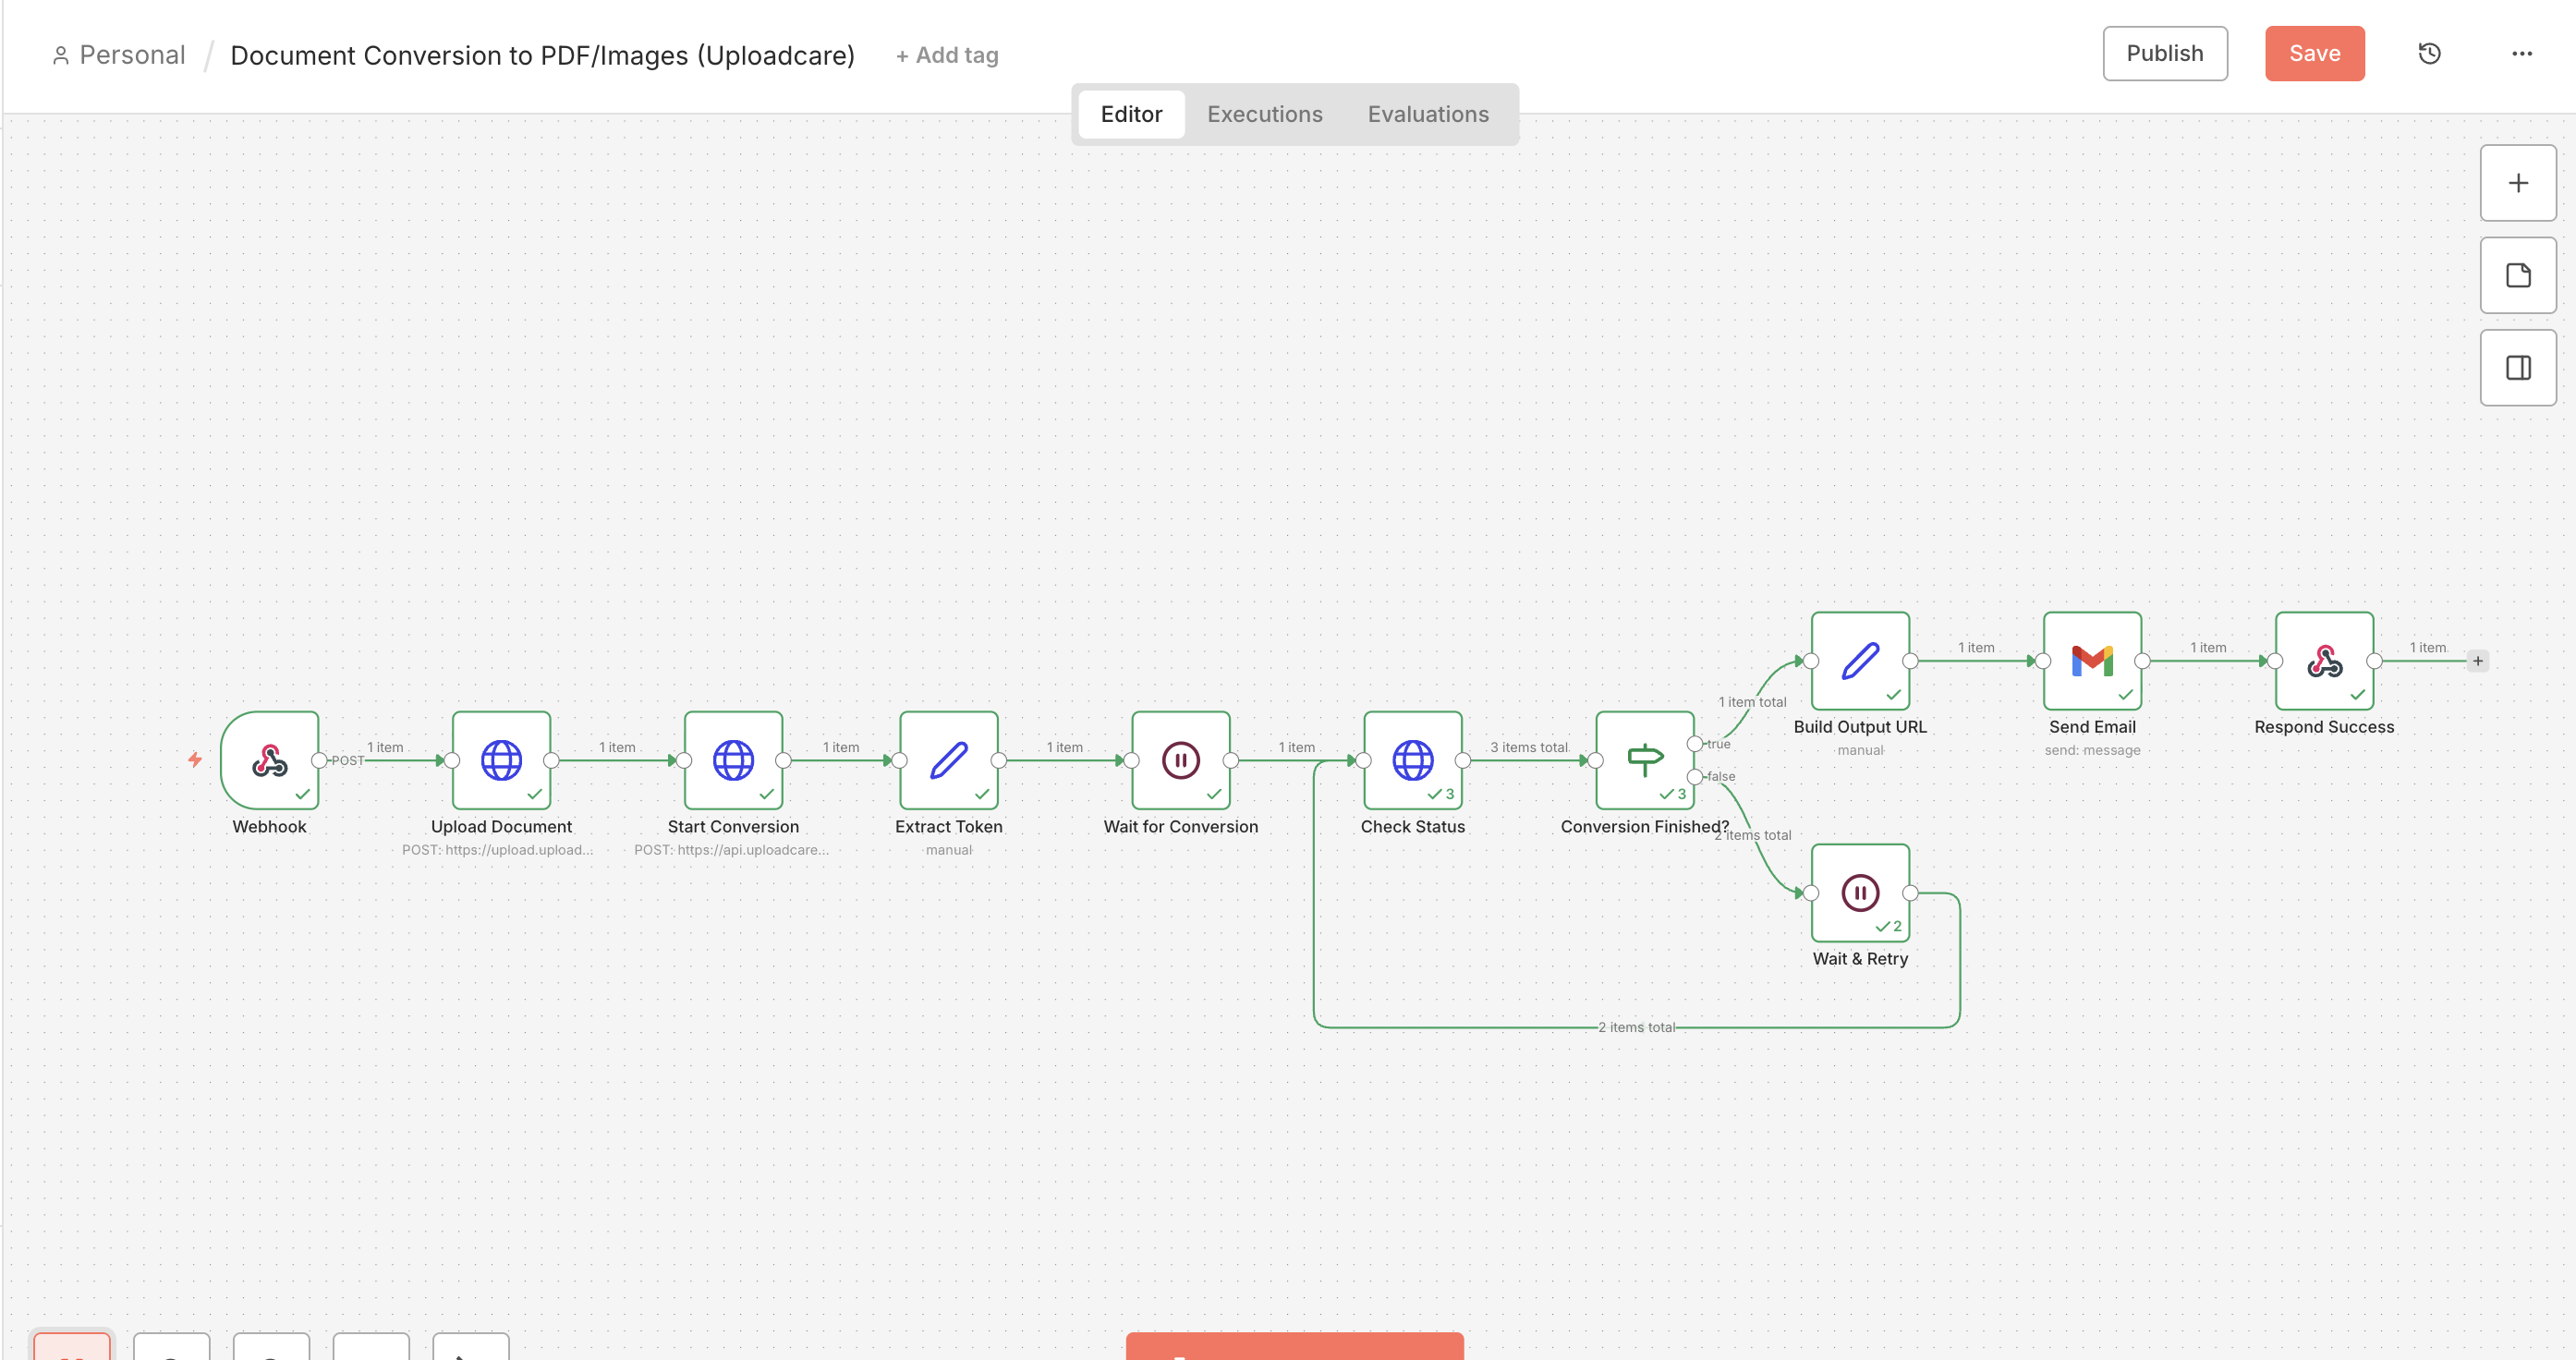This screenshot has width=2576, height=1360.
Task: Click the plus after Respond Success
Action: tap(2478, 661)
